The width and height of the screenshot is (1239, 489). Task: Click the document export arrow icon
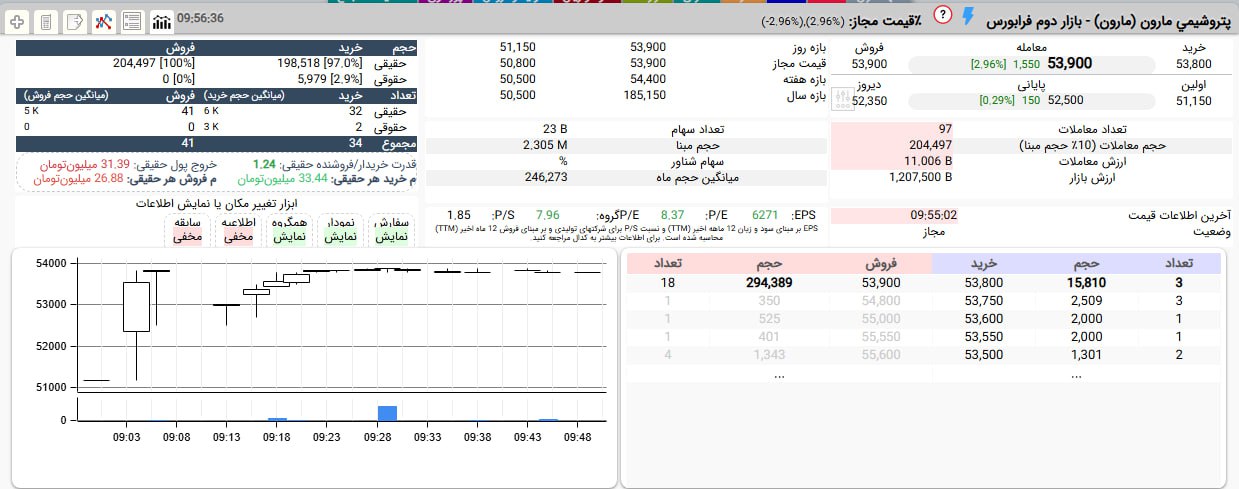tap(74, 20)
